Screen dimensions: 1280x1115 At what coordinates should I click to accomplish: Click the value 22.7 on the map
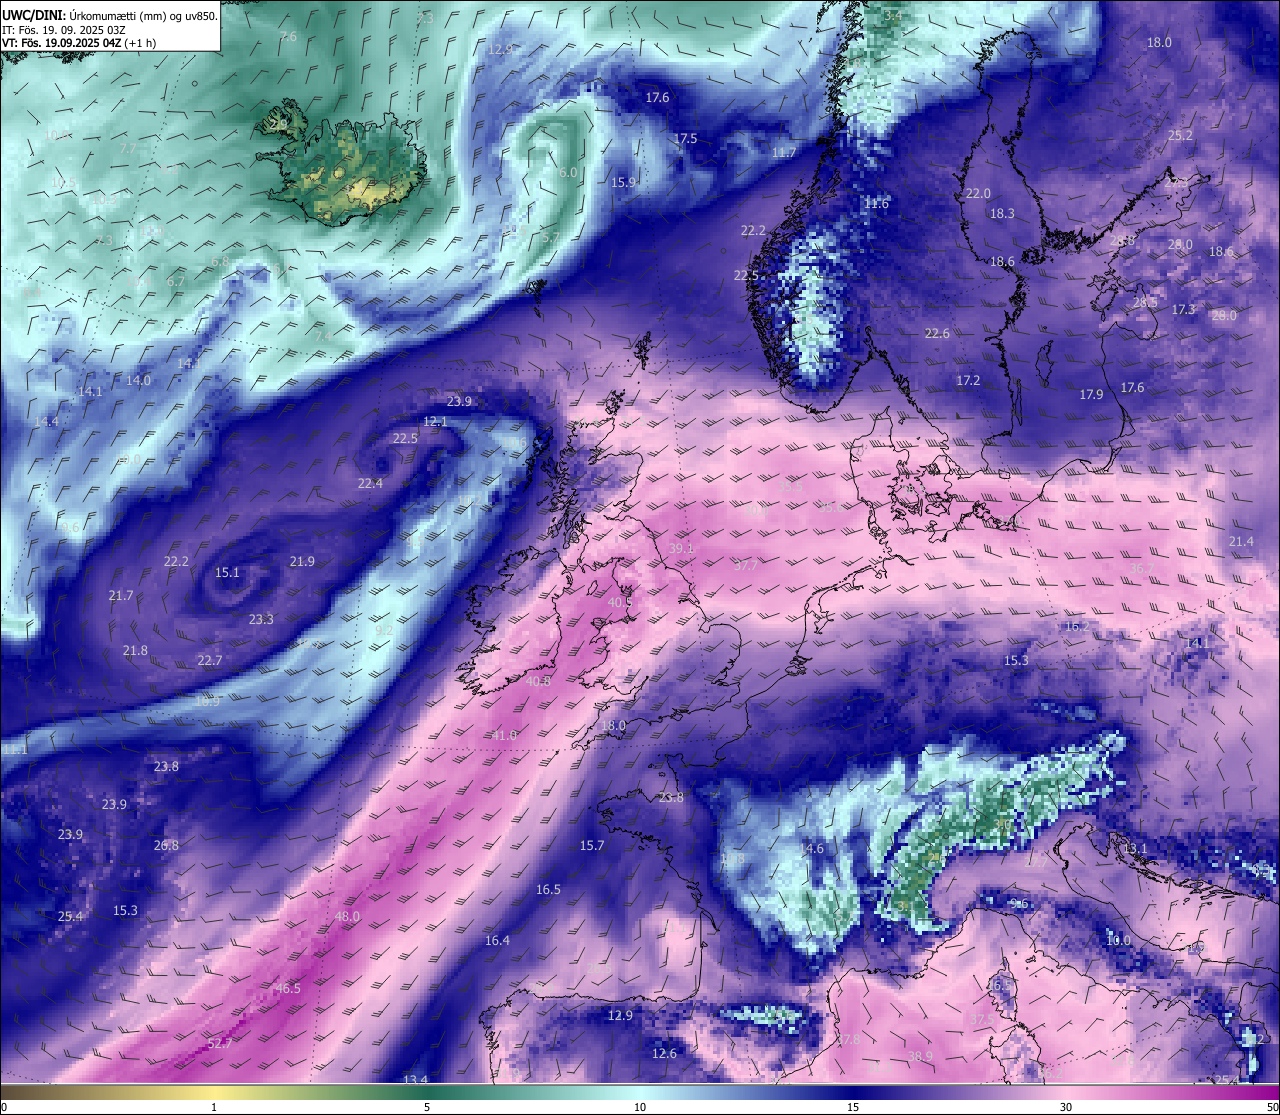pos(209,660)
